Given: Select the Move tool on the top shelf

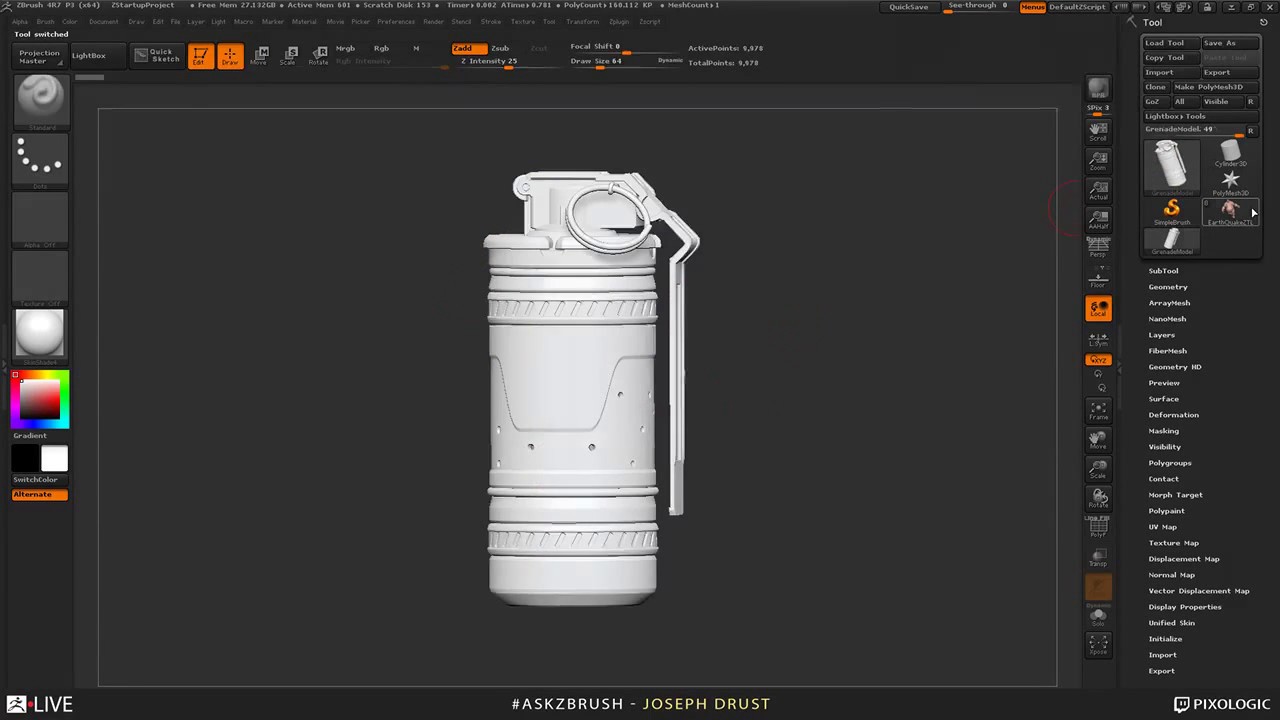Looking at the screenshot, I should [x=260, y=55].
